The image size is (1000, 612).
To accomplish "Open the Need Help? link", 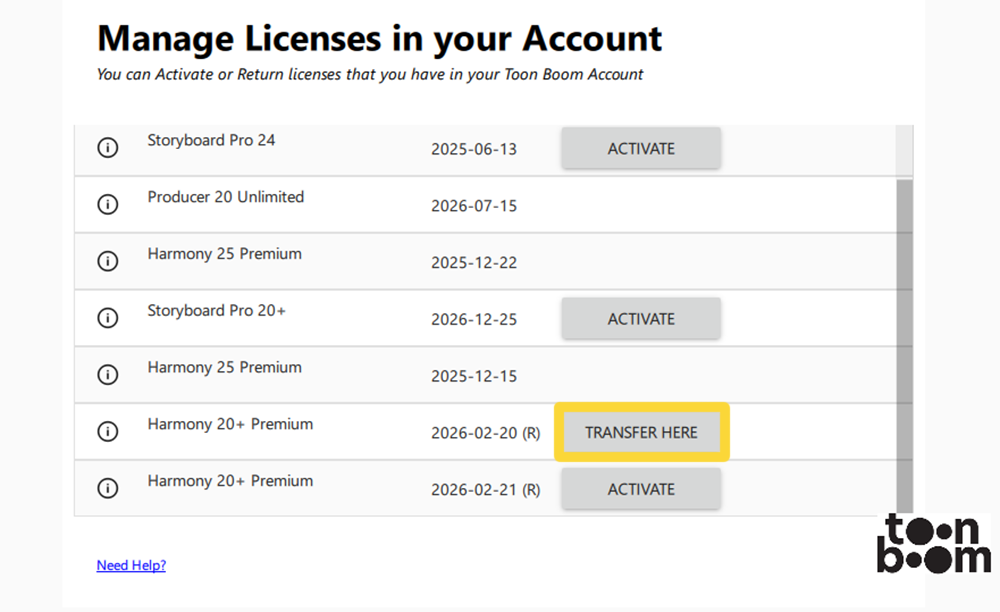I will [x=131, y=566].
